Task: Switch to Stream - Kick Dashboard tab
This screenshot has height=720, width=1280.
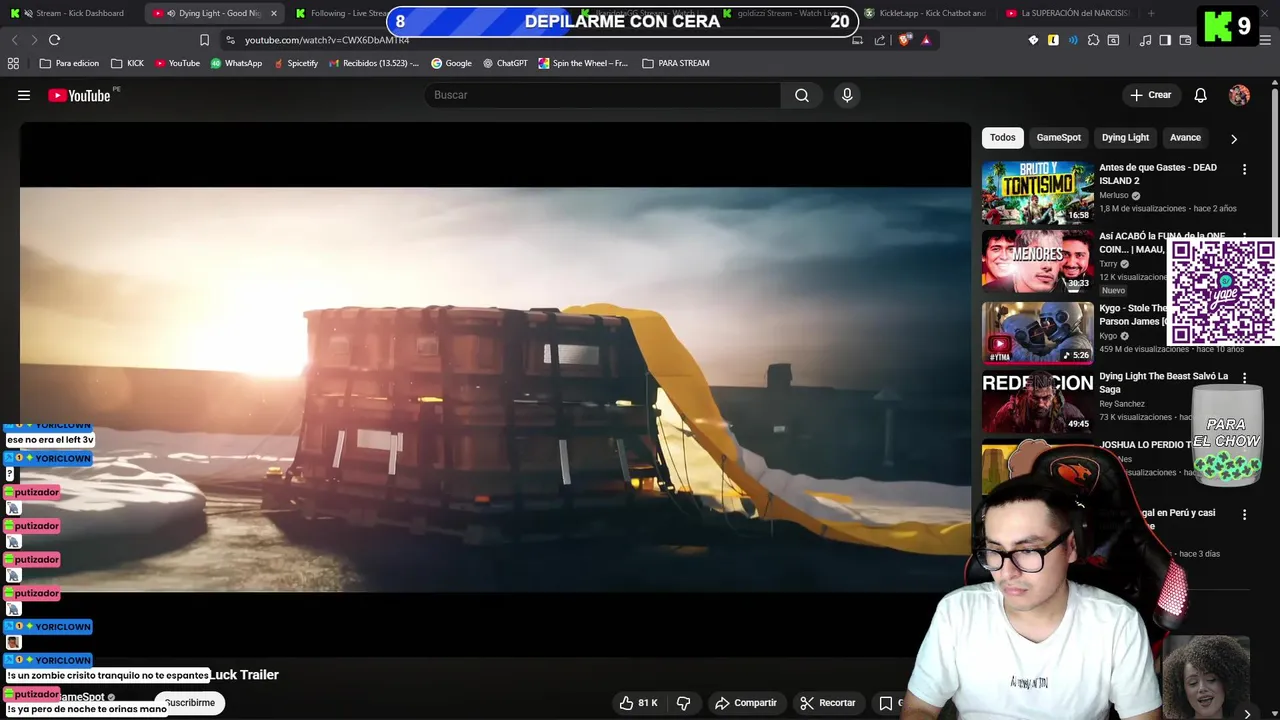Action: pyautogui.click(x=70, y=13)
